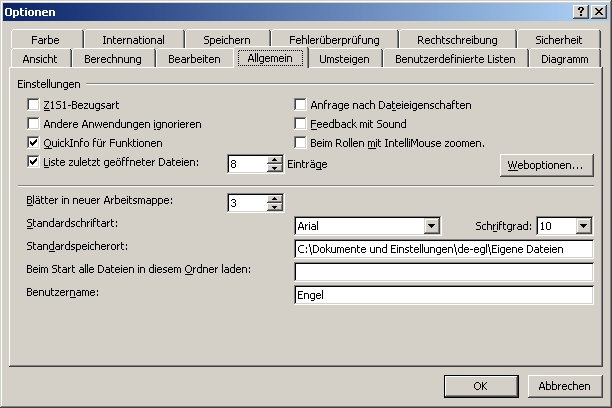Enable Z1S1-Bezugsart checkbox
Image resolution: width=612 pixels, height=408 pixels.
click(33, 105)
